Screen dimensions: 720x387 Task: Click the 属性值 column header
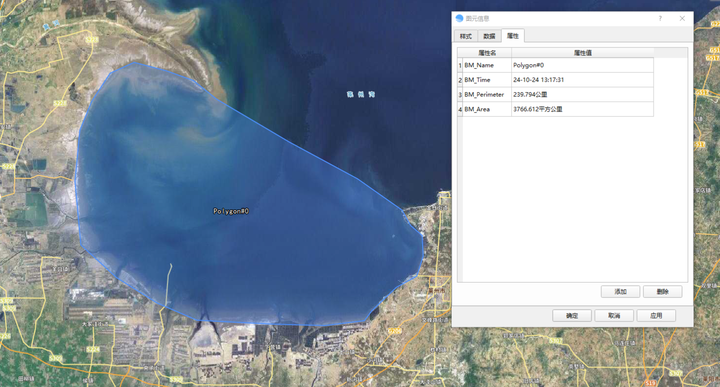click(582, 53)
